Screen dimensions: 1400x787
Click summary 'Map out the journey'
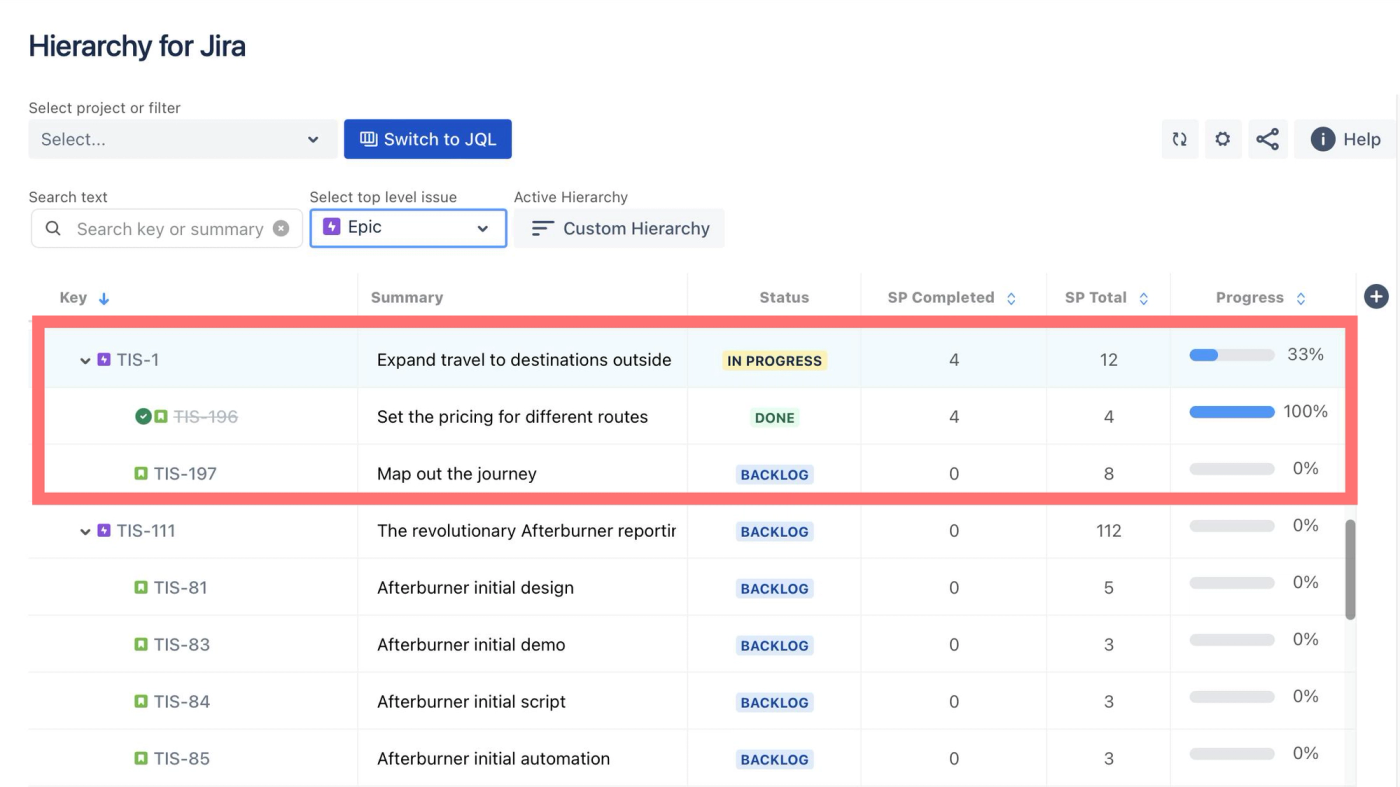click(x=457, y=474)
